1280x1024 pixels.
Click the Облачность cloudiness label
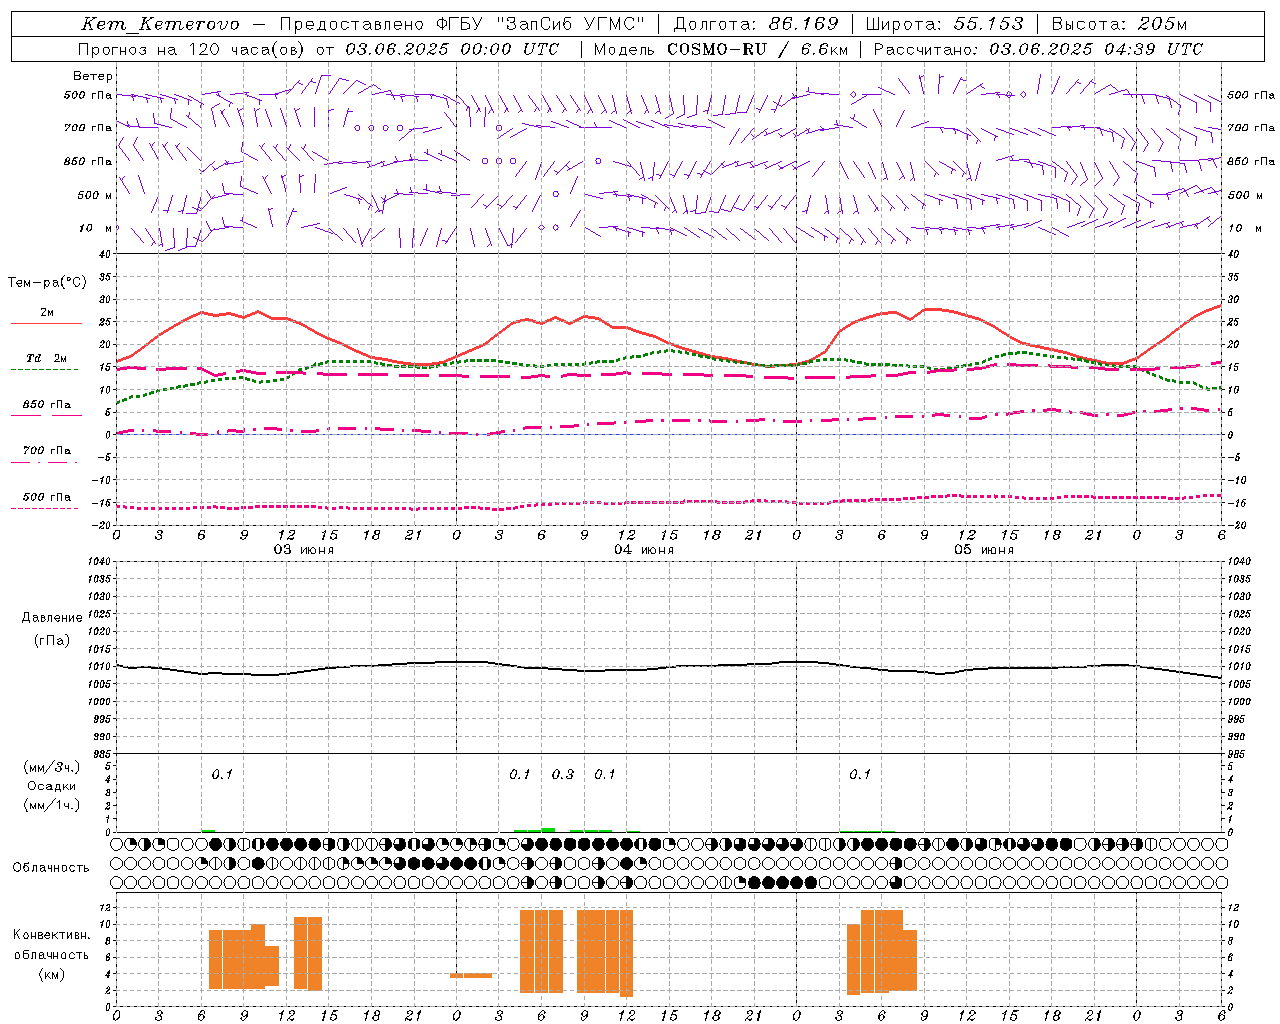51,868
